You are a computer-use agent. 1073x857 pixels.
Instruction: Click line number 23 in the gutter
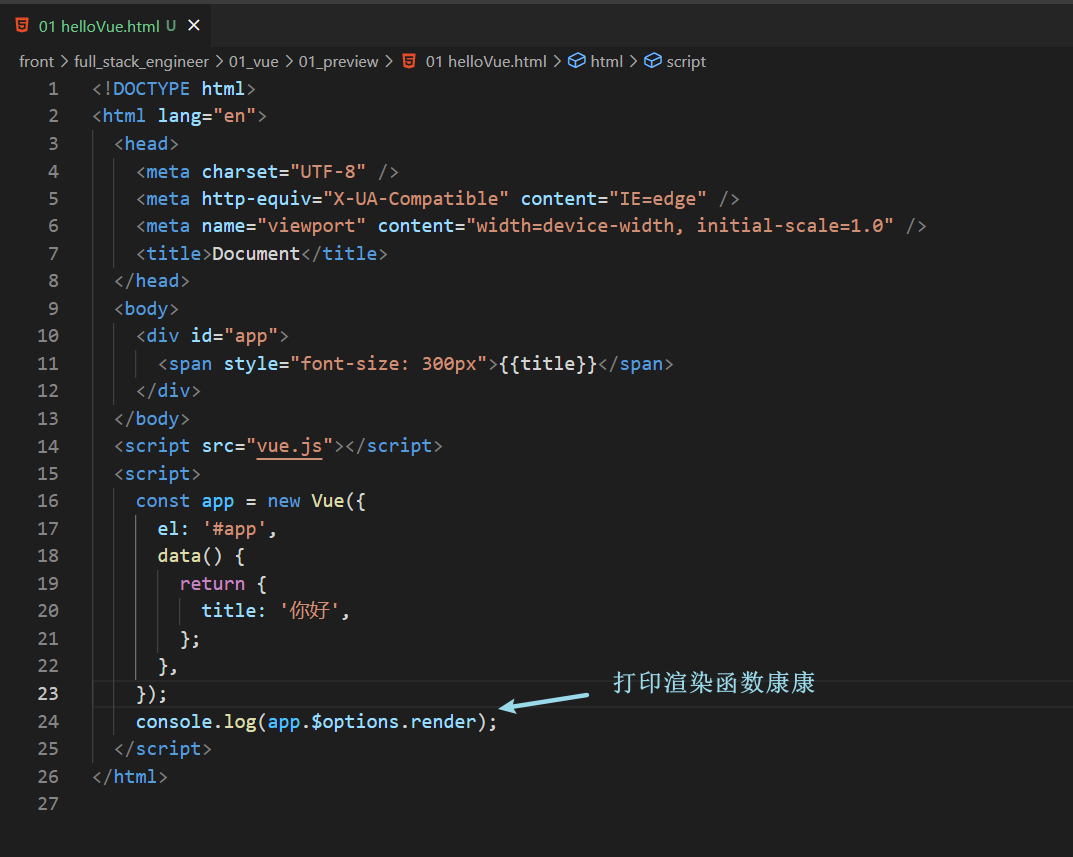click(x=48, y=693)
